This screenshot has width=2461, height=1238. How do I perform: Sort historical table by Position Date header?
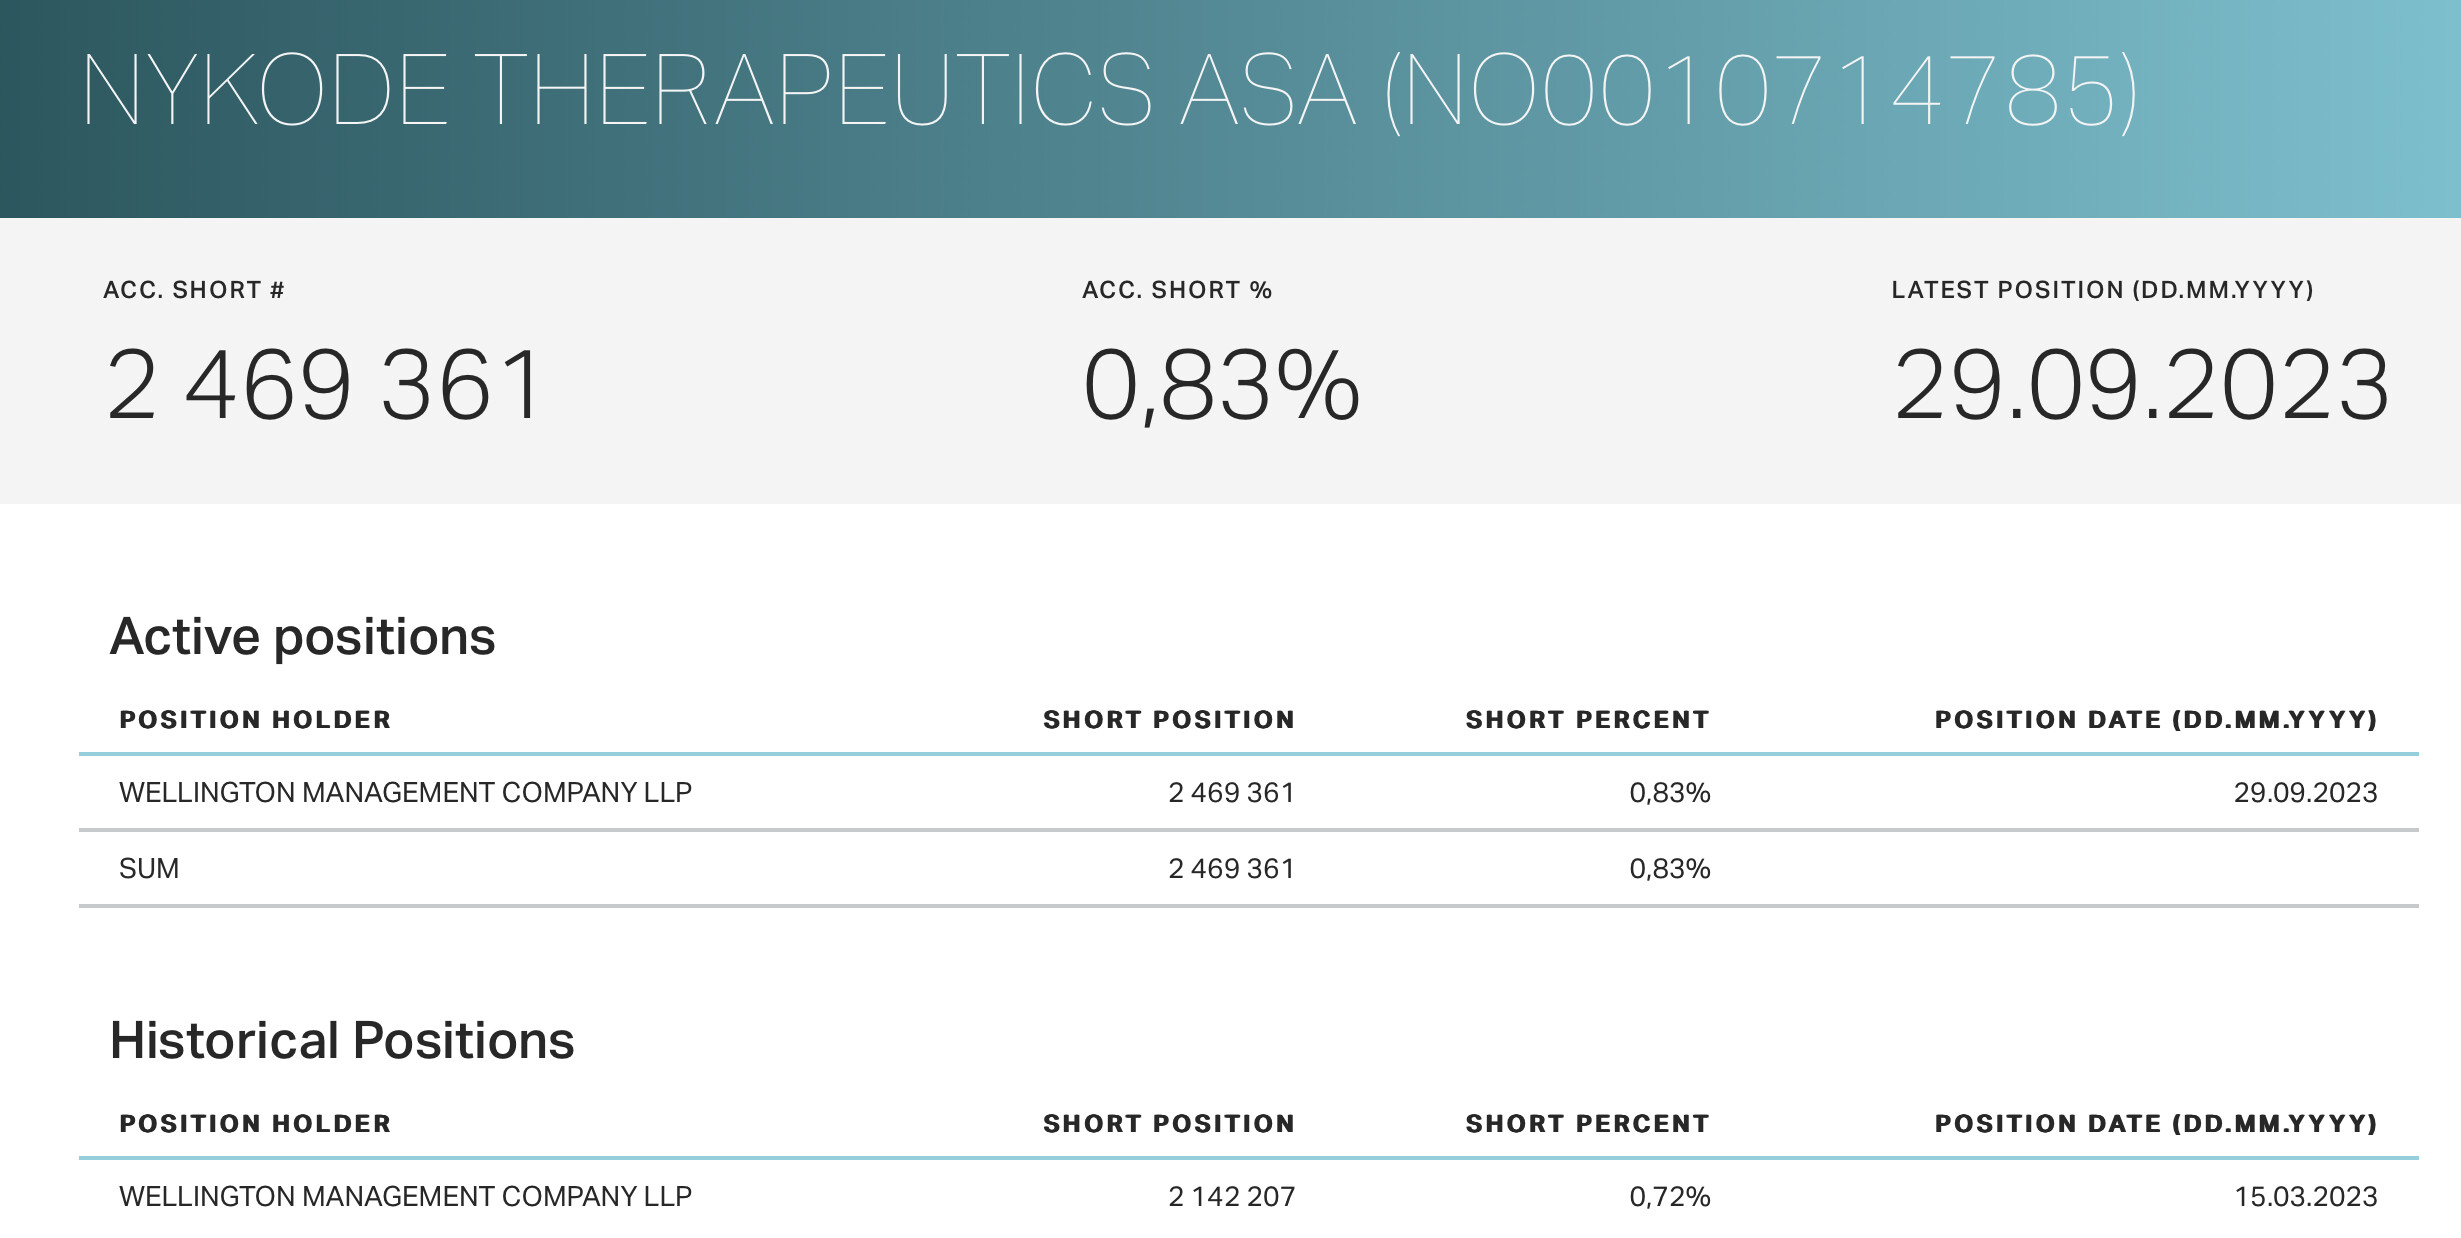pos(2156,1123)
